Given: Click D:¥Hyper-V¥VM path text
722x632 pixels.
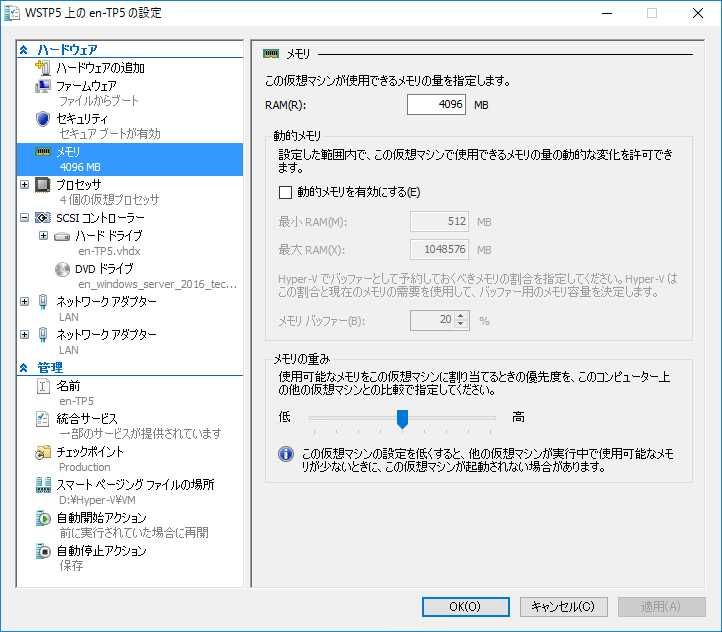Looking at the screenshot, I should tap(97, 500).
